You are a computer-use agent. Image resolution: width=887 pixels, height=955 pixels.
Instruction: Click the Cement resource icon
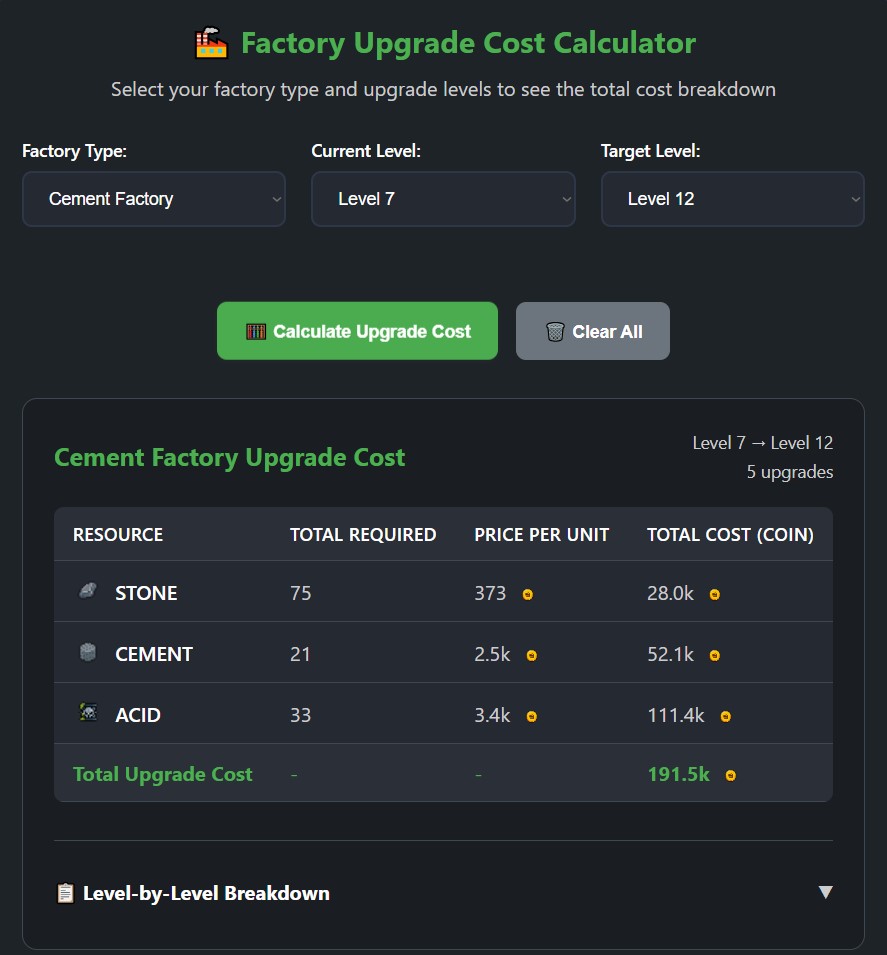tap(88, 653)
